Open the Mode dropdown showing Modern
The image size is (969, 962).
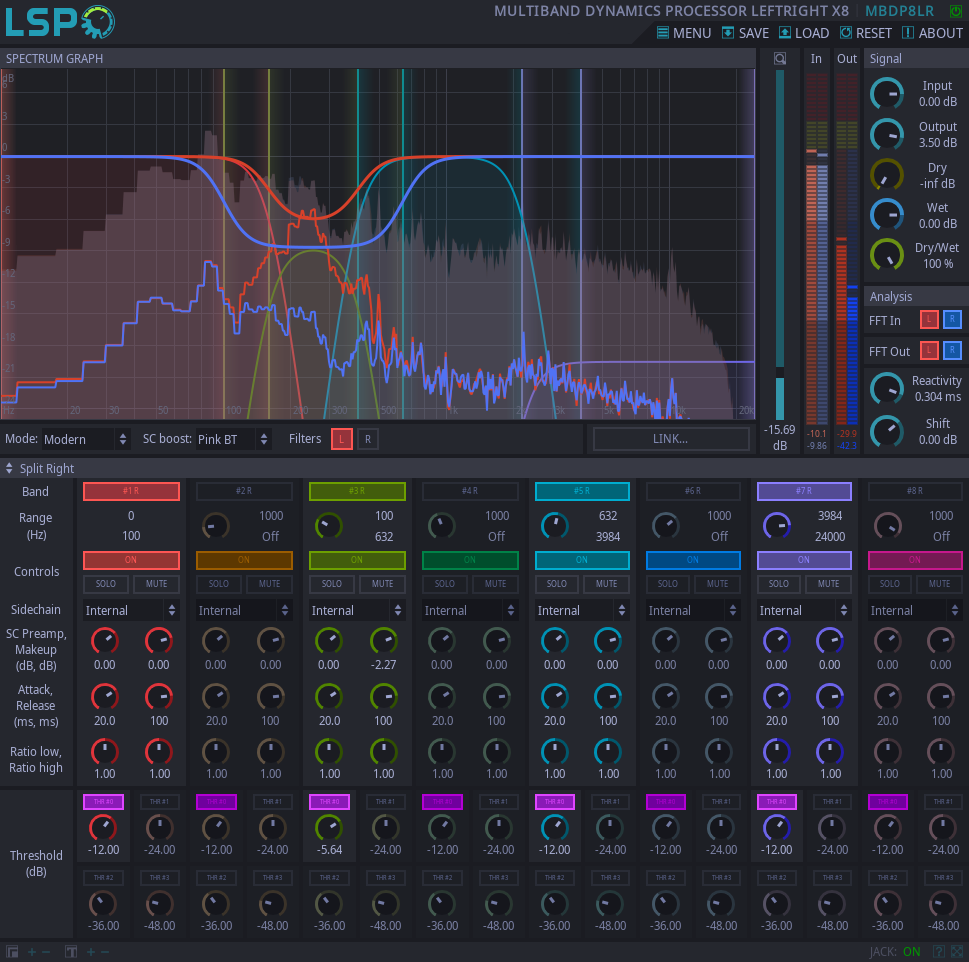tap(85, 439)
